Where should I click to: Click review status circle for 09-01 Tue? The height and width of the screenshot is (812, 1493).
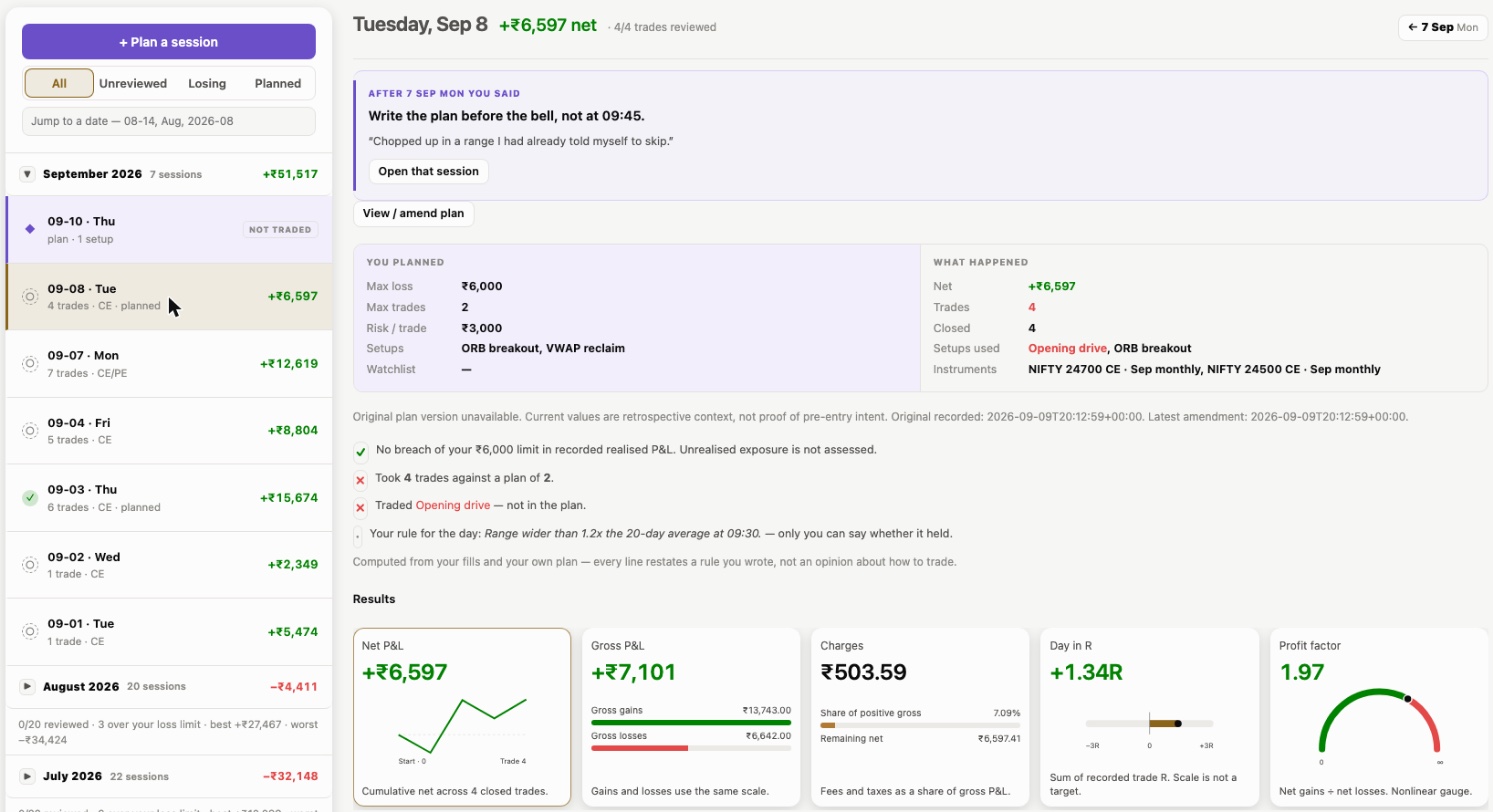point(30,632)
